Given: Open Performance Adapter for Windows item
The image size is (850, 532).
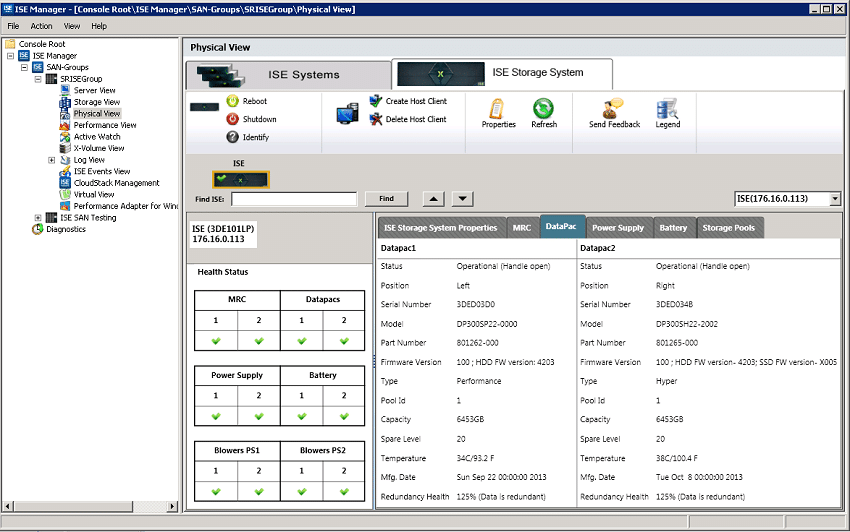Looking at the screenshot, I should click(x=126, y=206).
